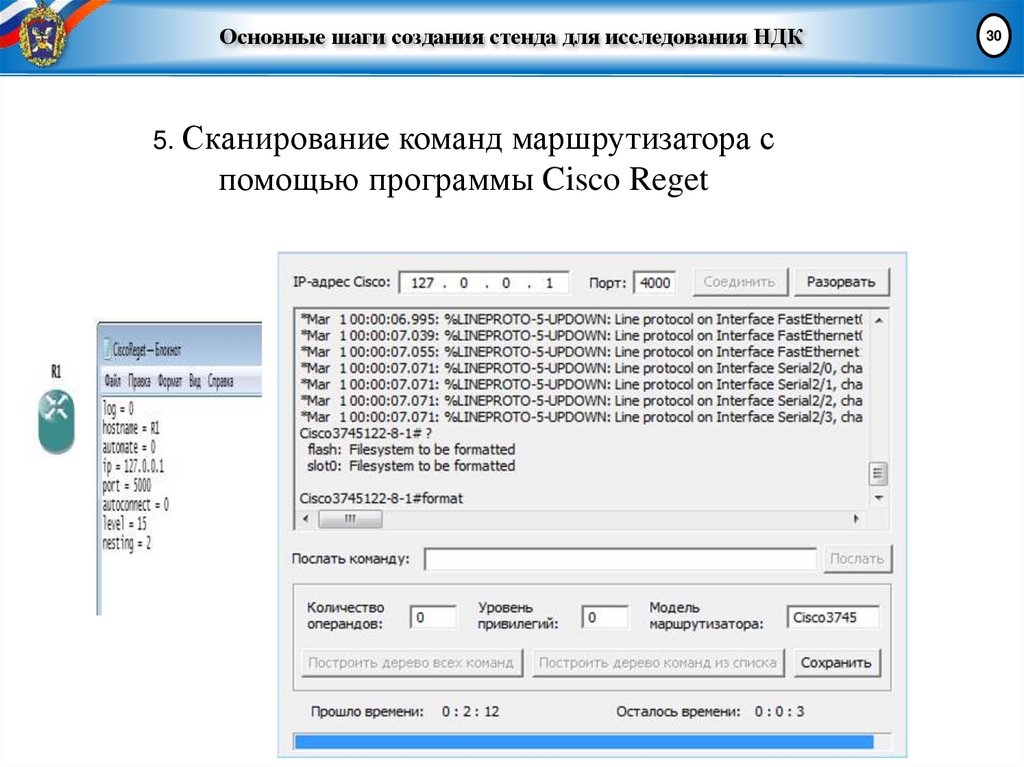Open the Правка menu in Notepad
The height and width of the screenshot is (767, 1024).
140,381
